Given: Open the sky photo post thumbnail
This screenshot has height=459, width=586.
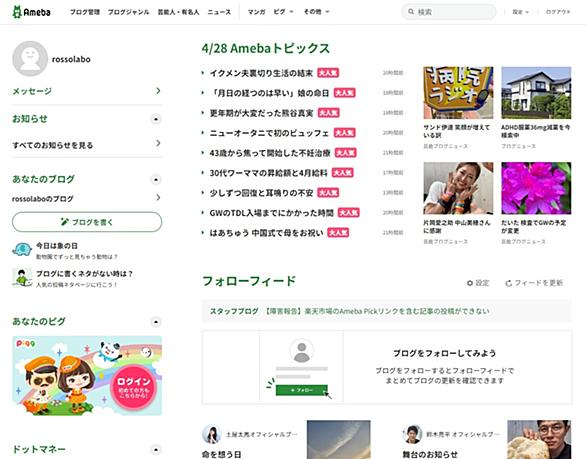Looking at the screenshot, I should (x=339, y=440).
